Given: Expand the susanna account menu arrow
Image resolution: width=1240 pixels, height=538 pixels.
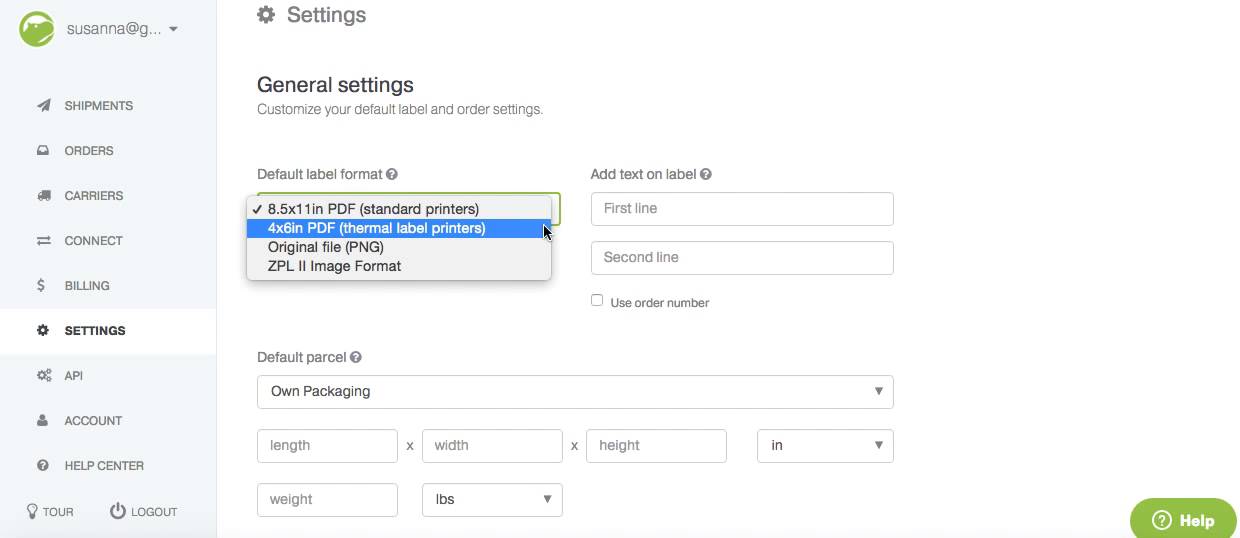Looking at the screenshot, I should tap(173, 29).
